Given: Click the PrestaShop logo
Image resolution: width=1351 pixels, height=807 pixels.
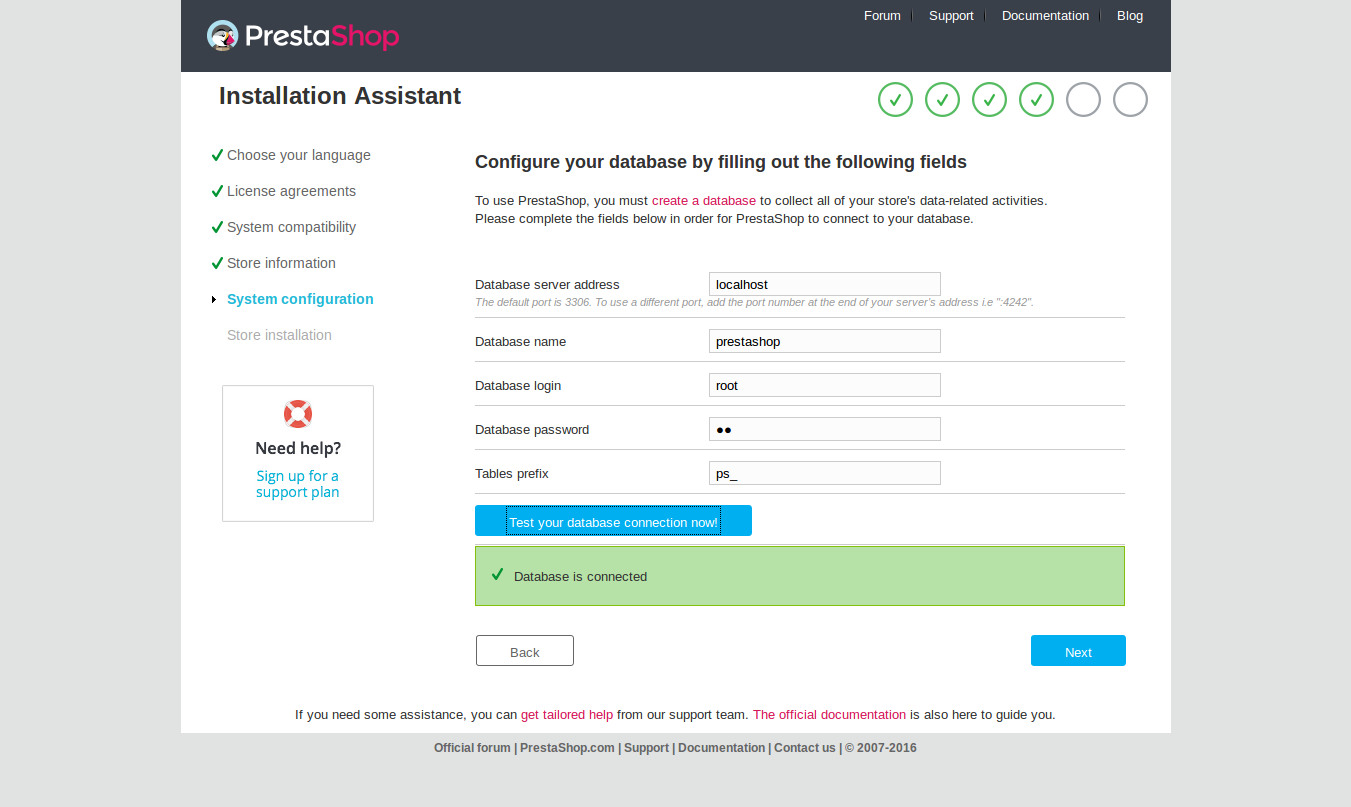Looking at the screenshot, I should (x=303, y=36).
